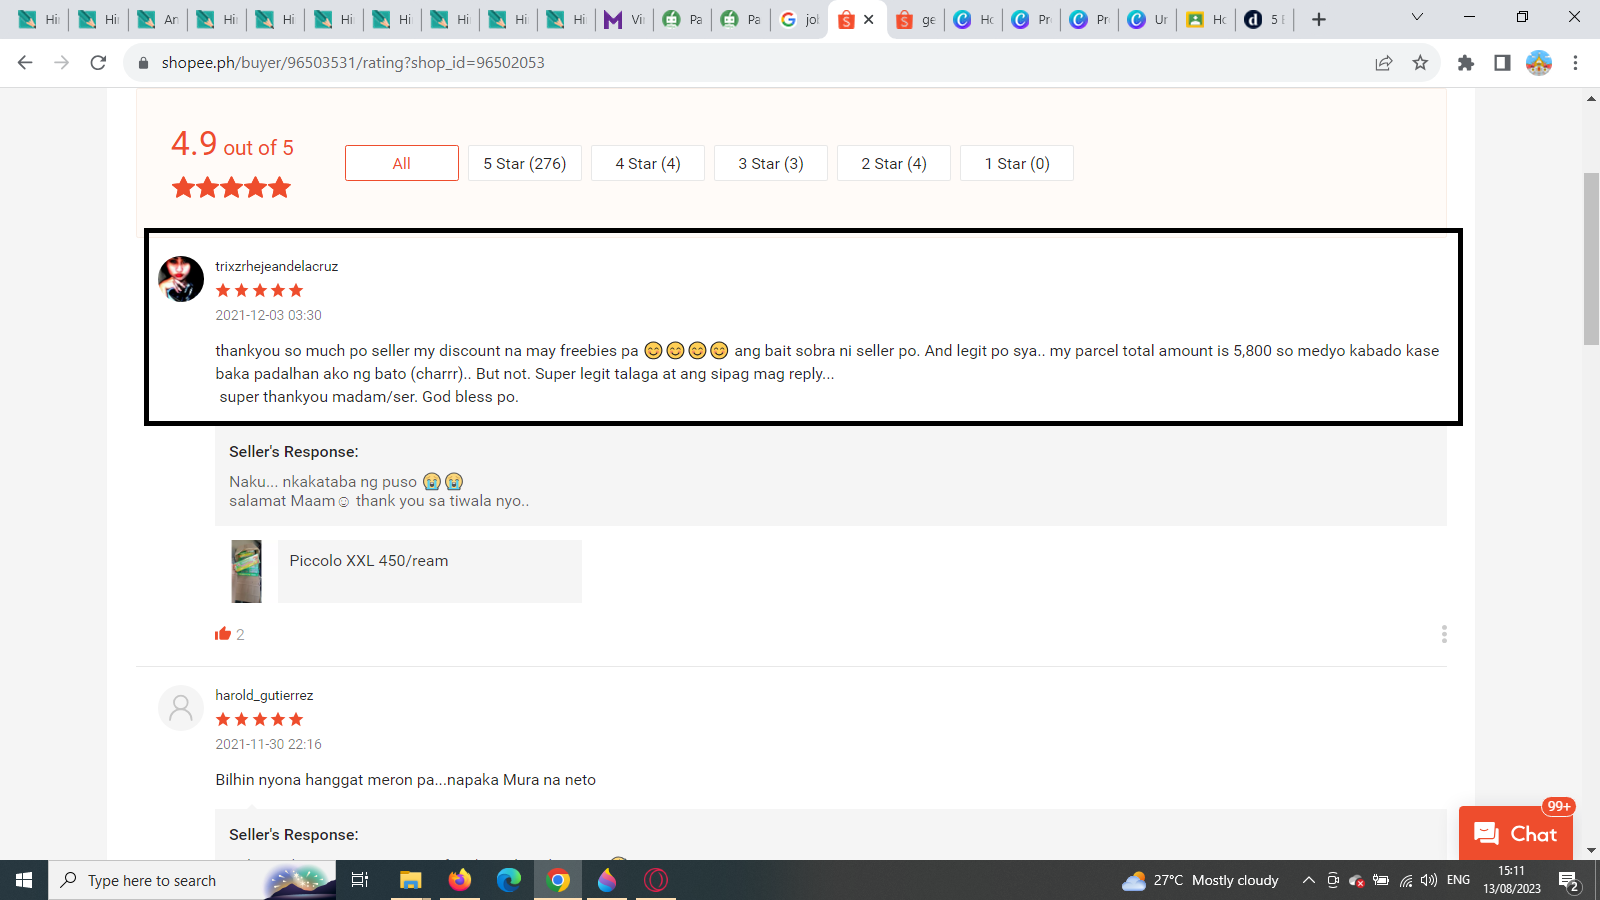Open the Windows notification center
Image resolution: width=1600 pixels, height=900 pixels.
1569,880
